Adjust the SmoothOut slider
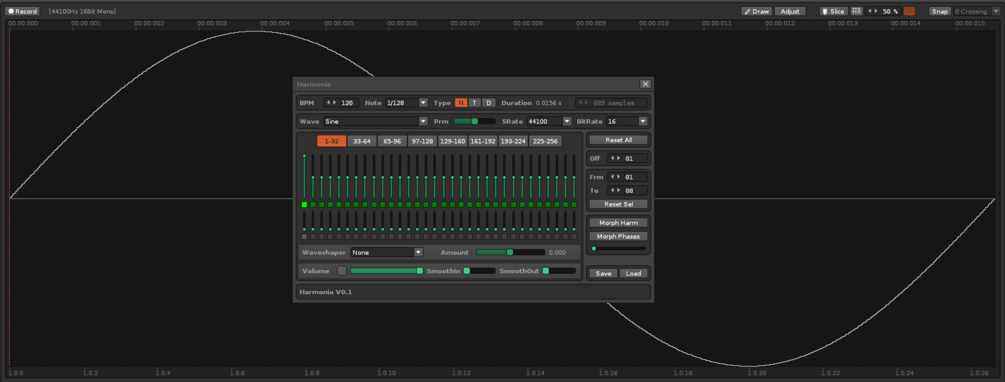The image size is (1005, 382). [559, 271]
